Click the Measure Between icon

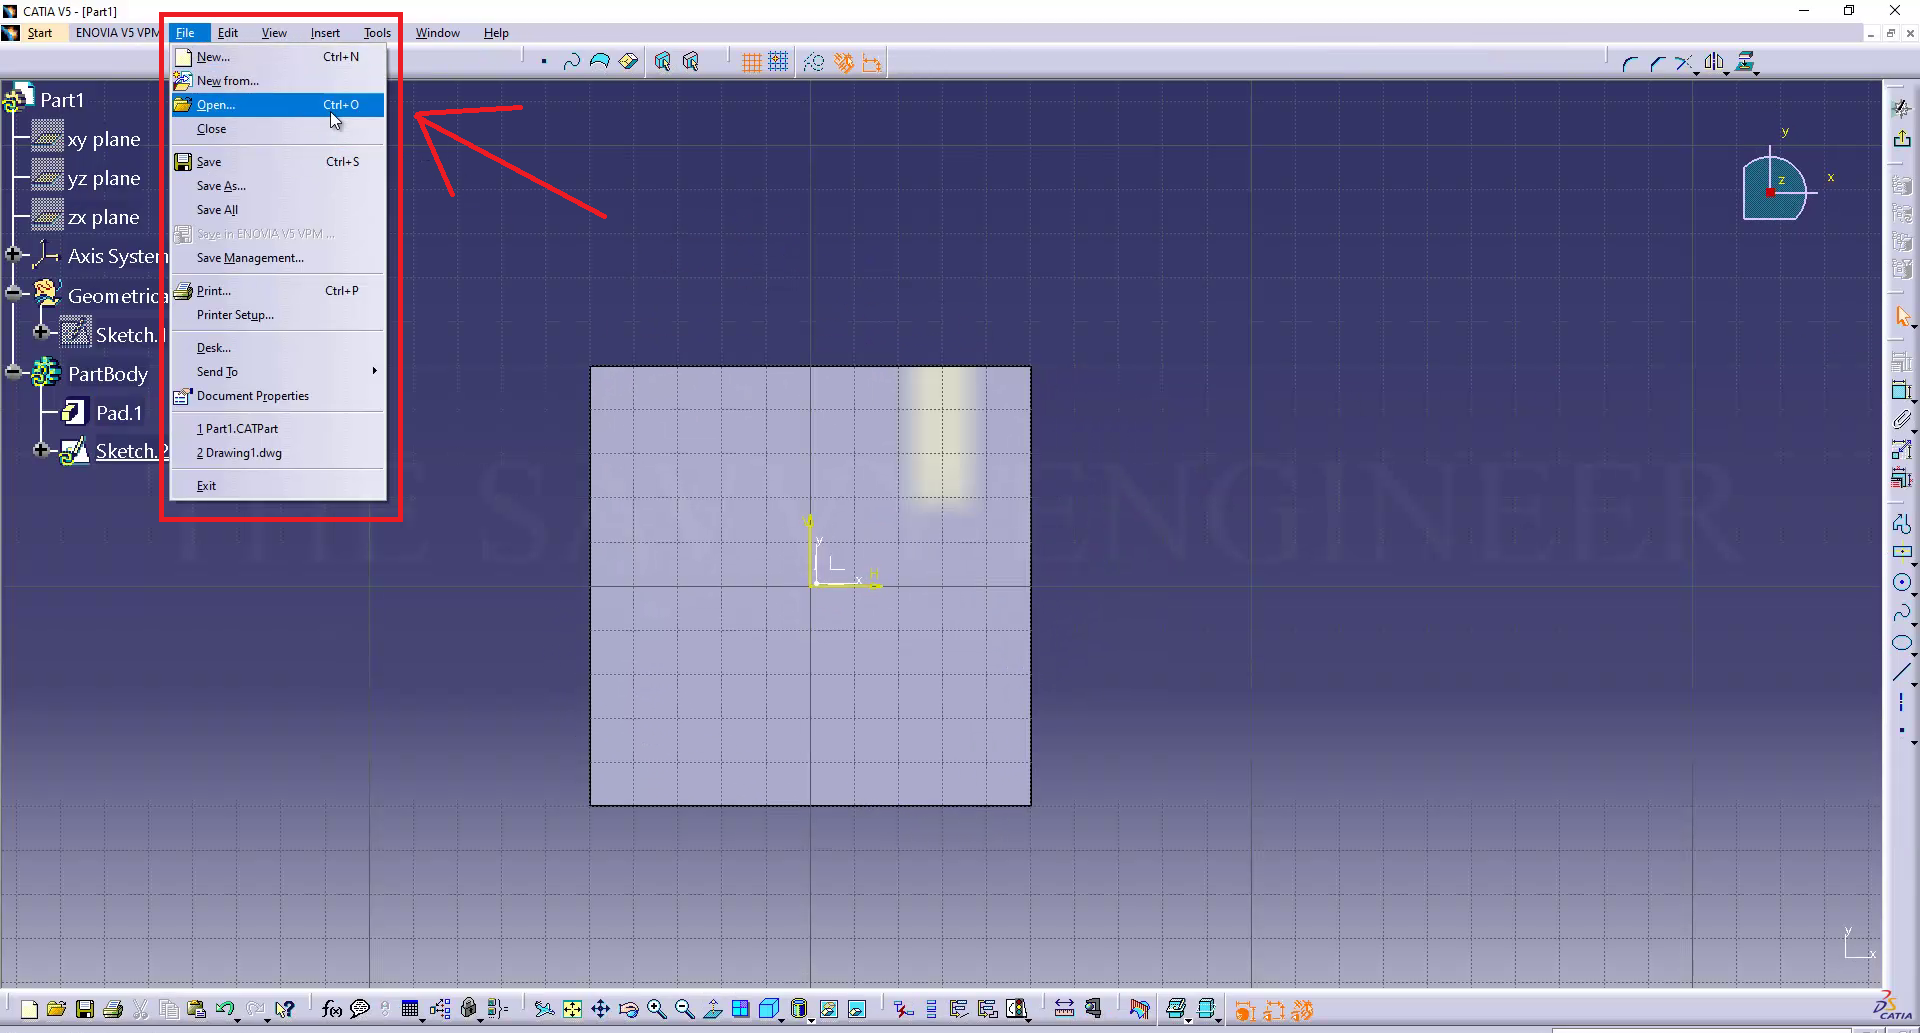point(1064,1009)
